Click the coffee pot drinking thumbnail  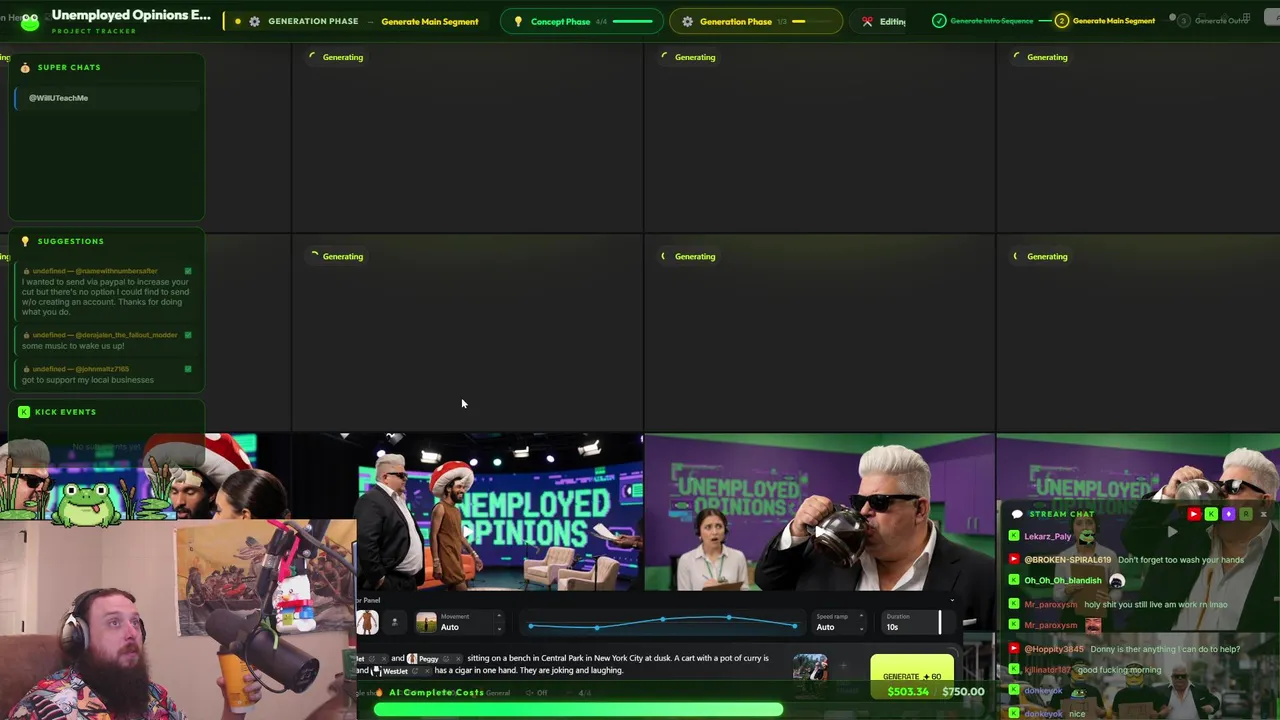click(x=819, y=512)
